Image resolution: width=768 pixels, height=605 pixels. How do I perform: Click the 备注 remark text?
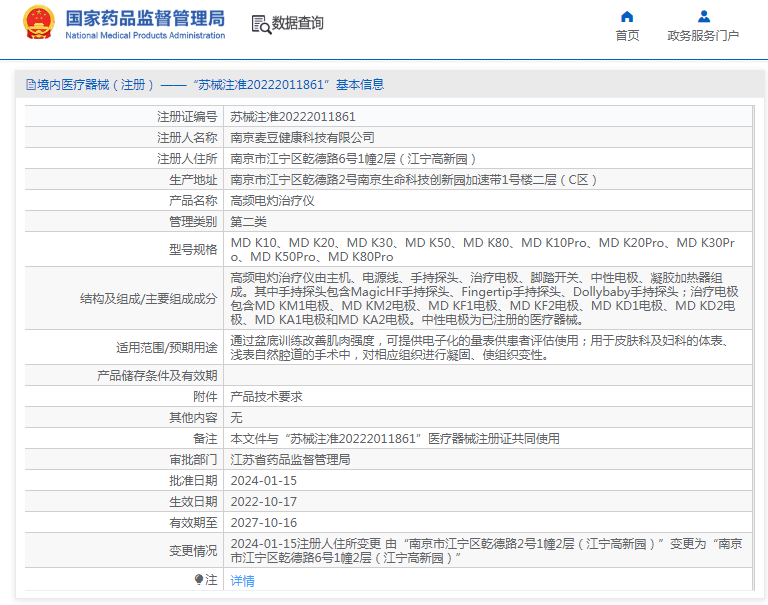point(395,439)
